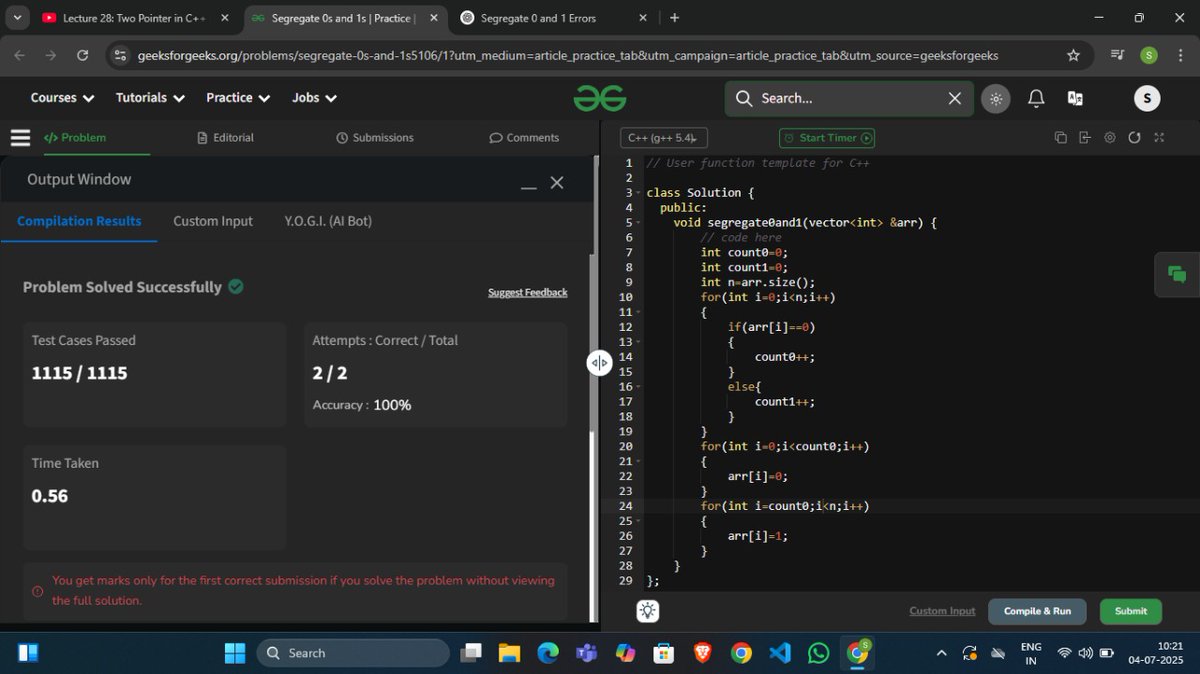Expand the Tutorials menu
This screenshot has height=674, width=1200.
point(150,98)
